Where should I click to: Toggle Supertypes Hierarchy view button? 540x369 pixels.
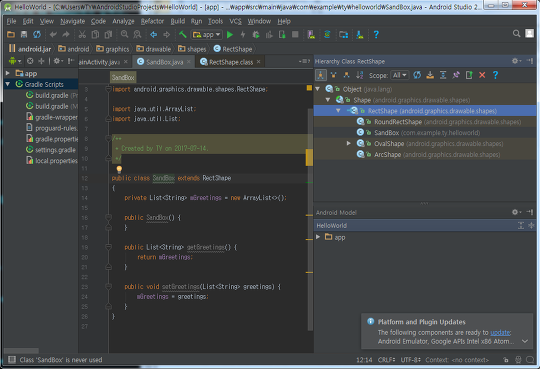333,75
